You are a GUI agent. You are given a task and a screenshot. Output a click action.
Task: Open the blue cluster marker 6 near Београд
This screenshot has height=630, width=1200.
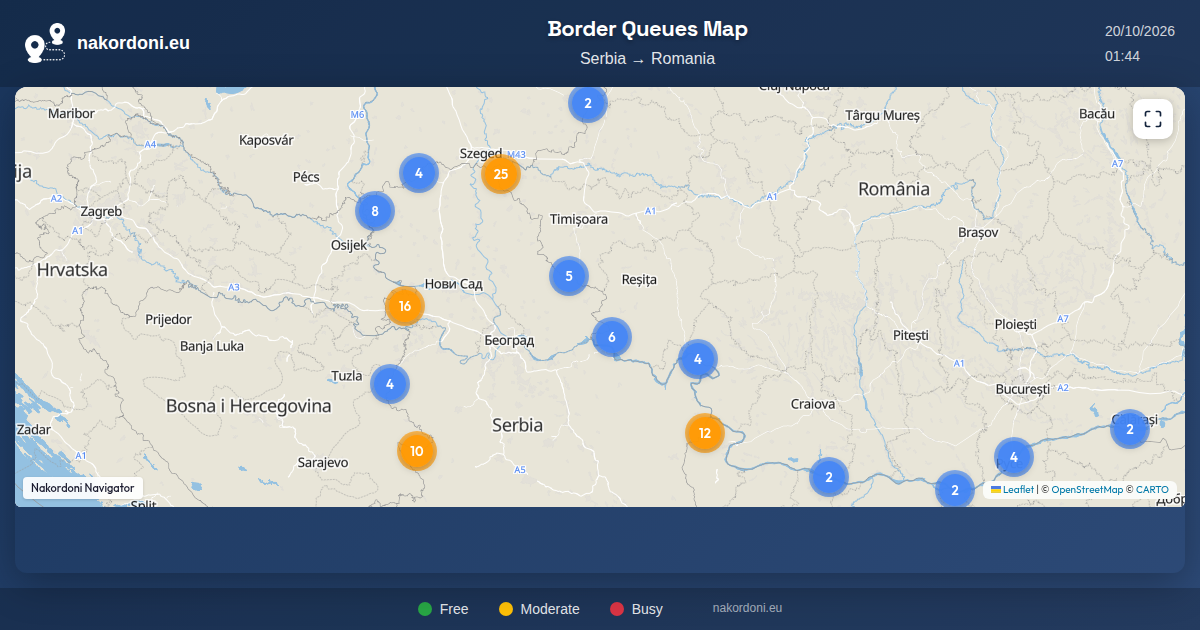pos(612,337)
